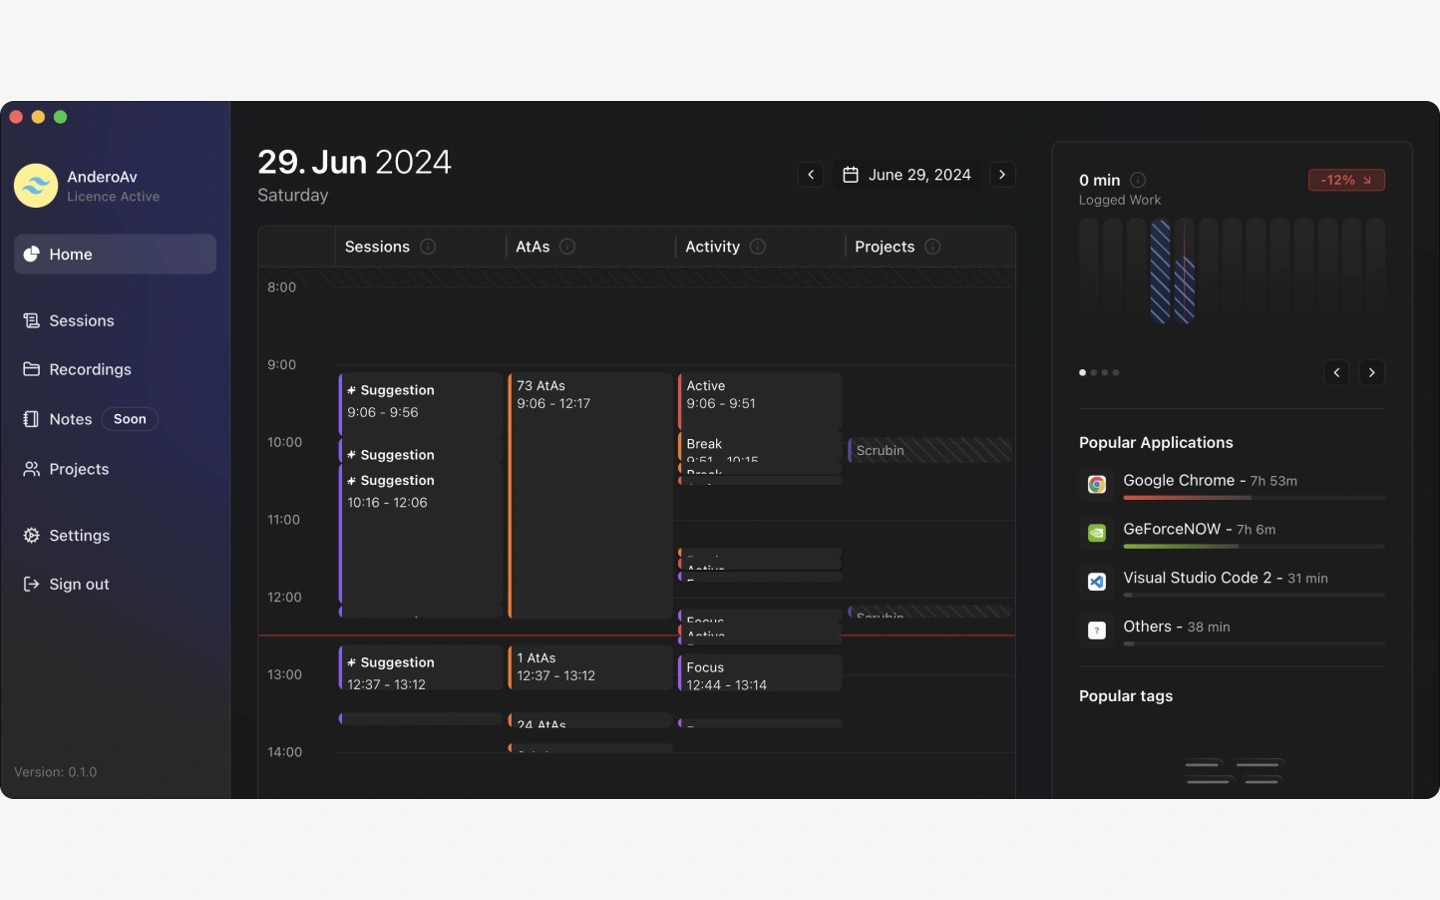The width and height of the screenshot is (1440, 900).
Task: Click the Others application icon
Action: click(x=1097, y=630)
